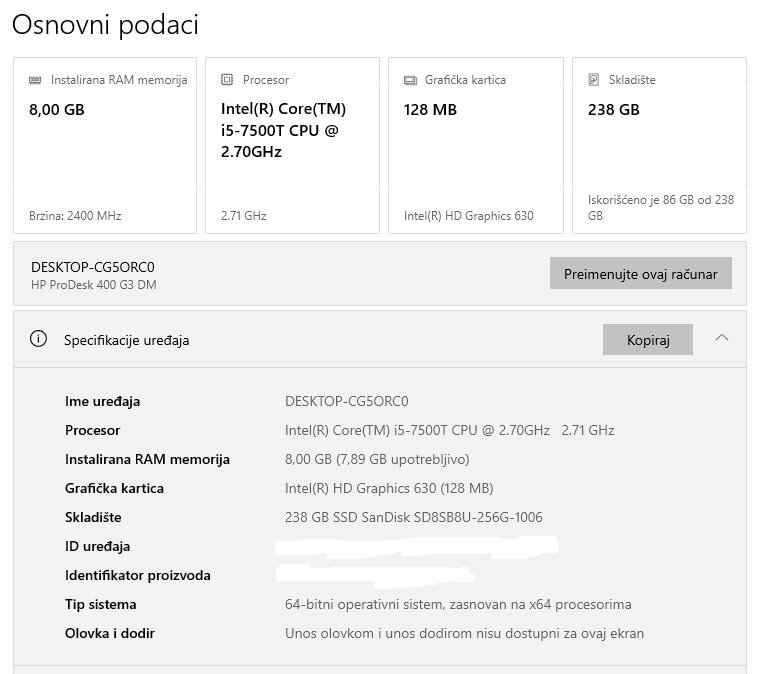Click the RAM memory chip icon
The image size is (758, 674).
(36, 80)
